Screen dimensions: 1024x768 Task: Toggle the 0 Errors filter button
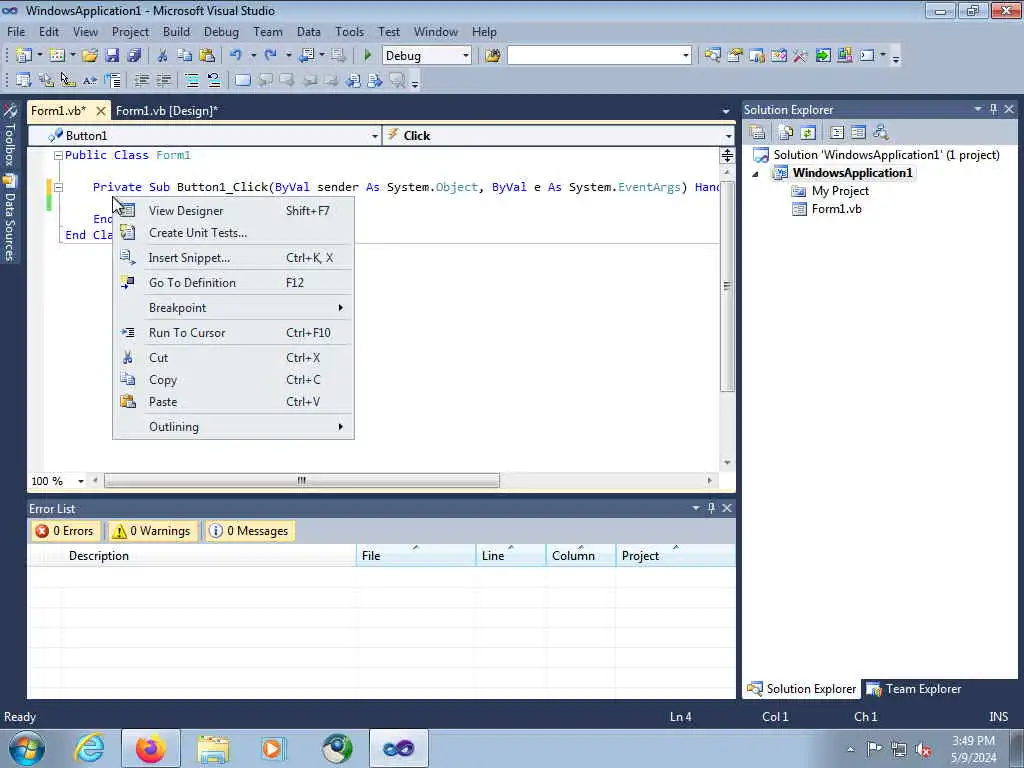click(65, 531)
